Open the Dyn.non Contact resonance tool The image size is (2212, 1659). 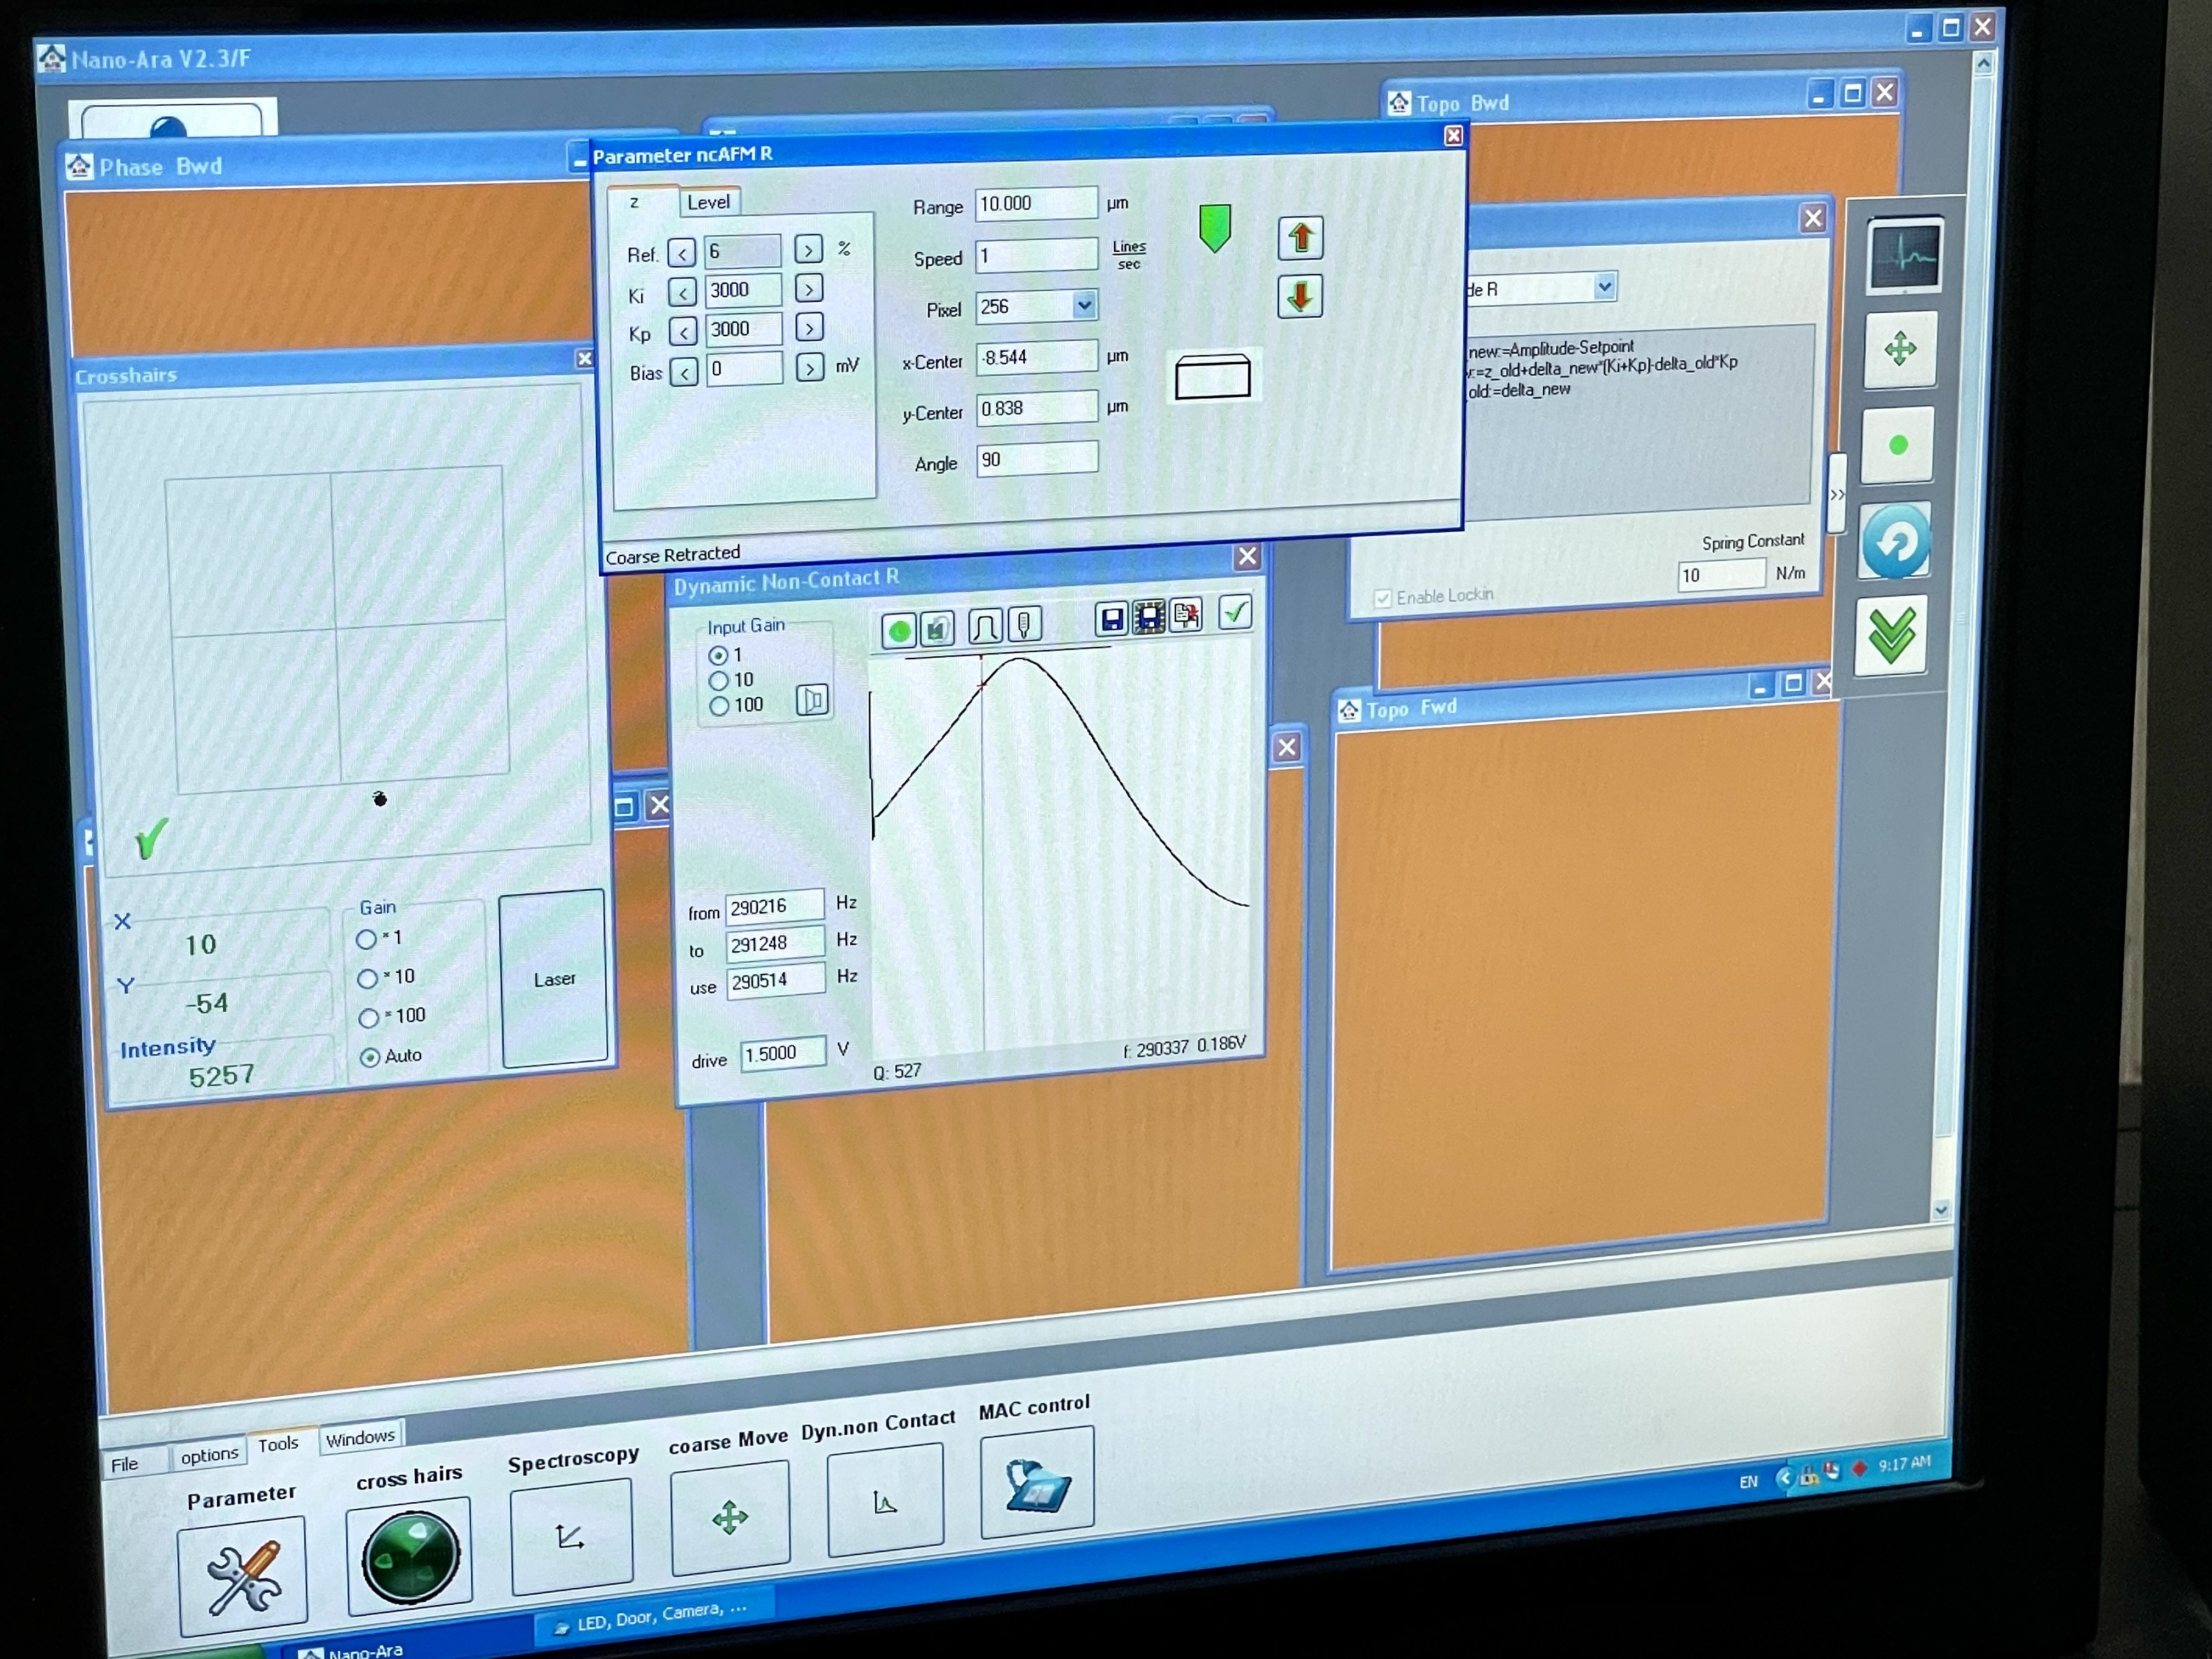point(885,1501)
